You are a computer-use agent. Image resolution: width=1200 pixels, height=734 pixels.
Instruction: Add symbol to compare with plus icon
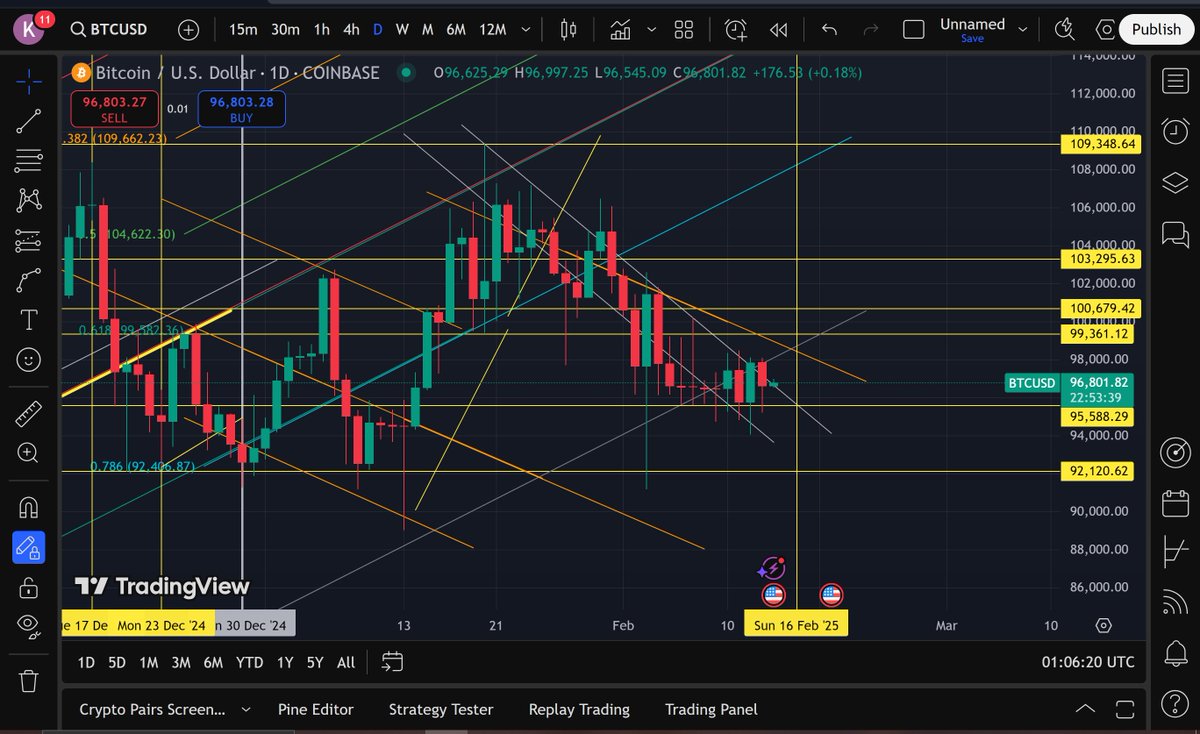point(189,29)
